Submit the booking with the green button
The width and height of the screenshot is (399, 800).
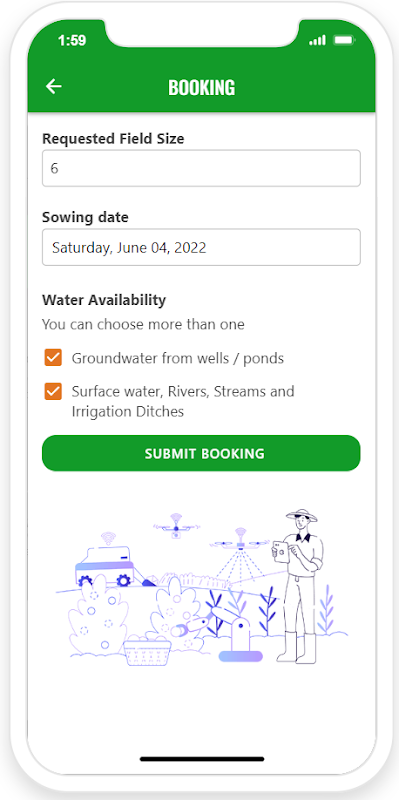tap(201, 453)
